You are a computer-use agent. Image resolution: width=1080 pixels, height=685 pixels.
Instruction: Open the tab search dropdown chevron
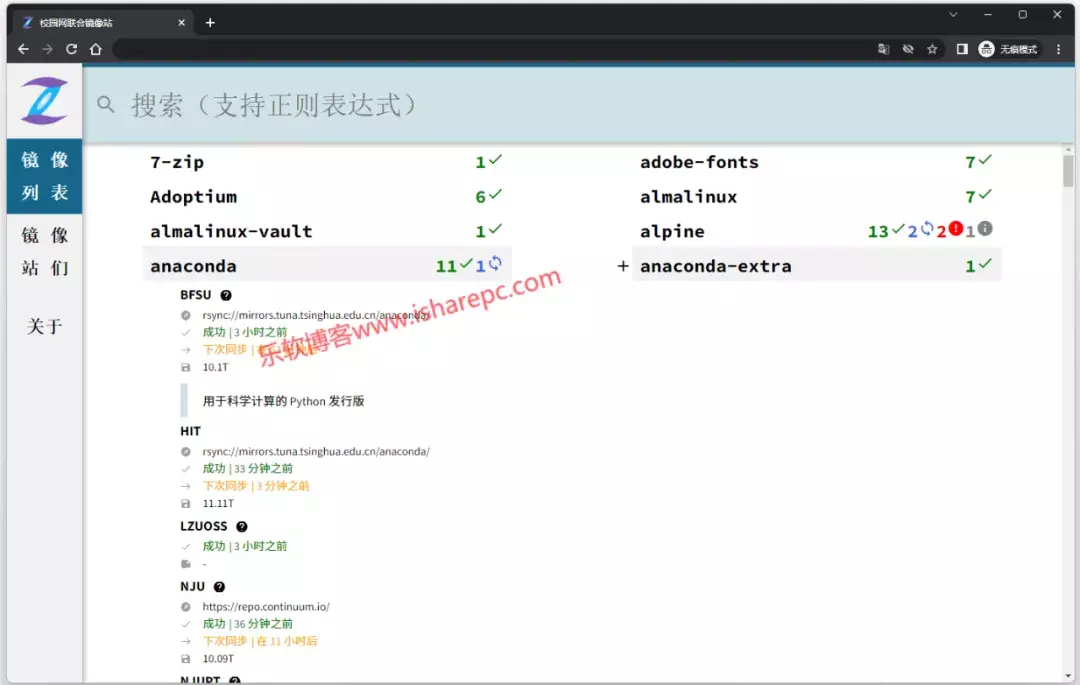953,14
